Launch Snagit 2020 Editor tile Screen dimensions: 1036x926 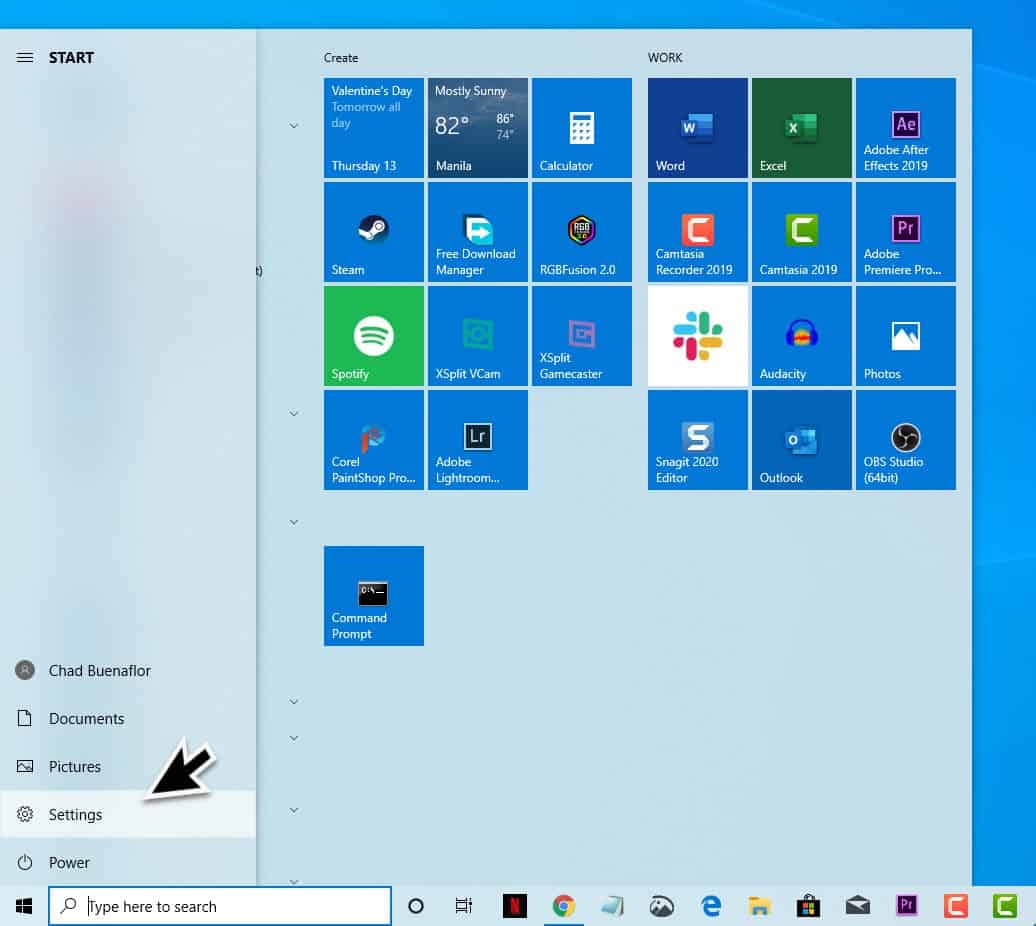tap(697, 440)
